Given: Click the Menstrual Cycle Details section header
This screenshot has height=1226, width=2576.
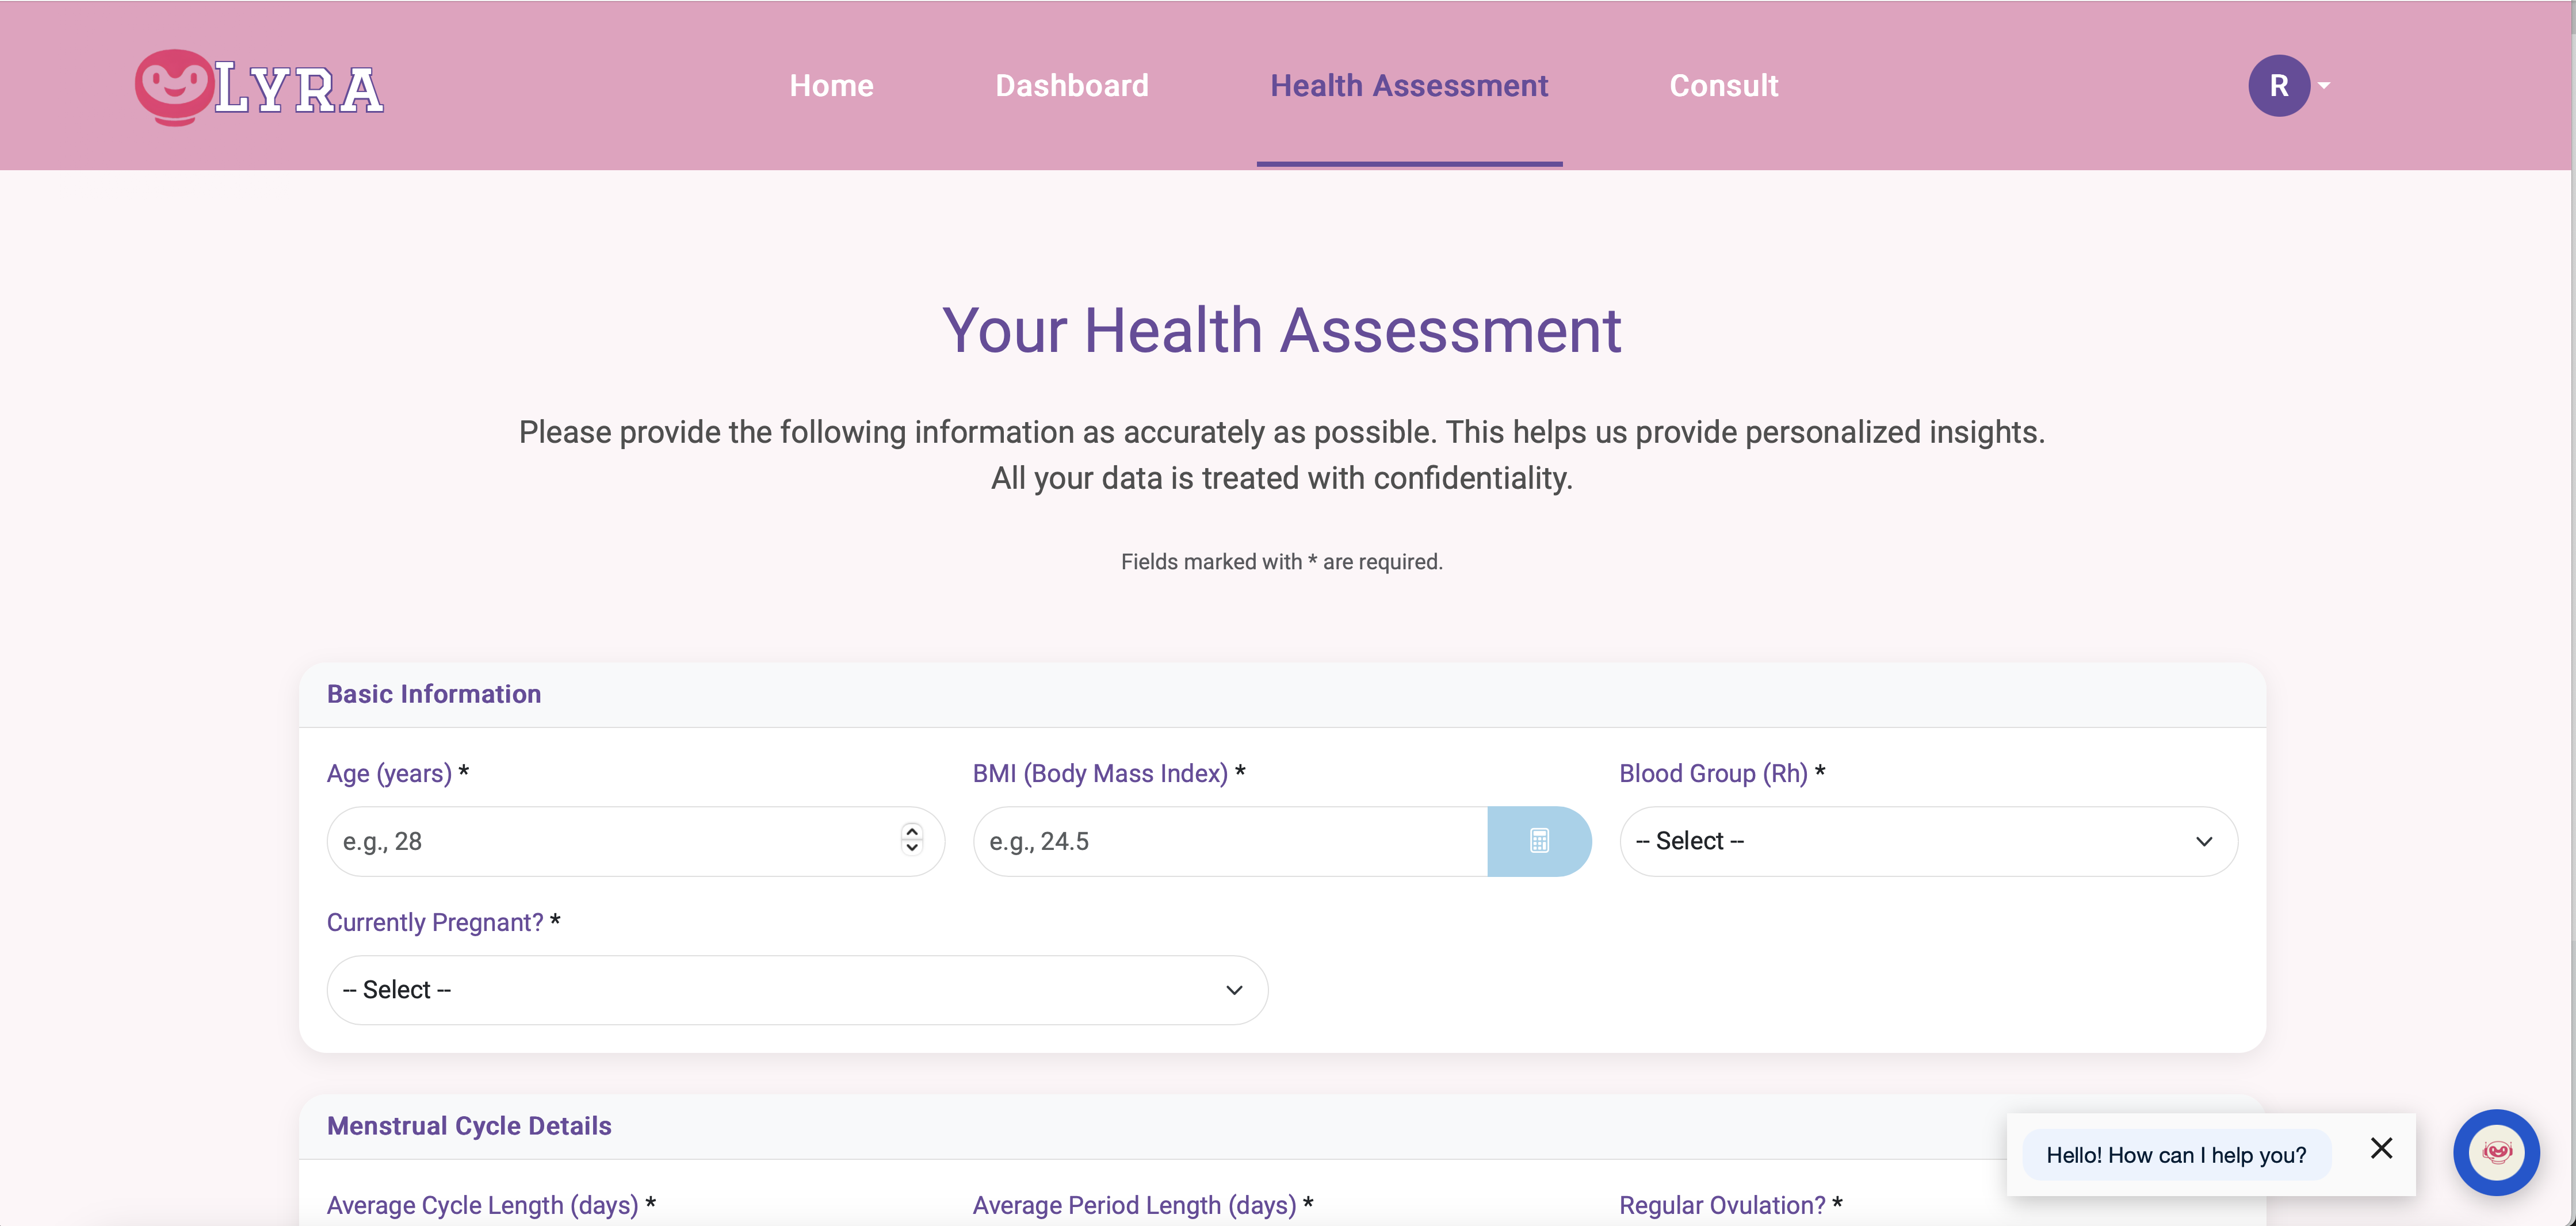Looking at the screenshot, I should click(469, 1126).
